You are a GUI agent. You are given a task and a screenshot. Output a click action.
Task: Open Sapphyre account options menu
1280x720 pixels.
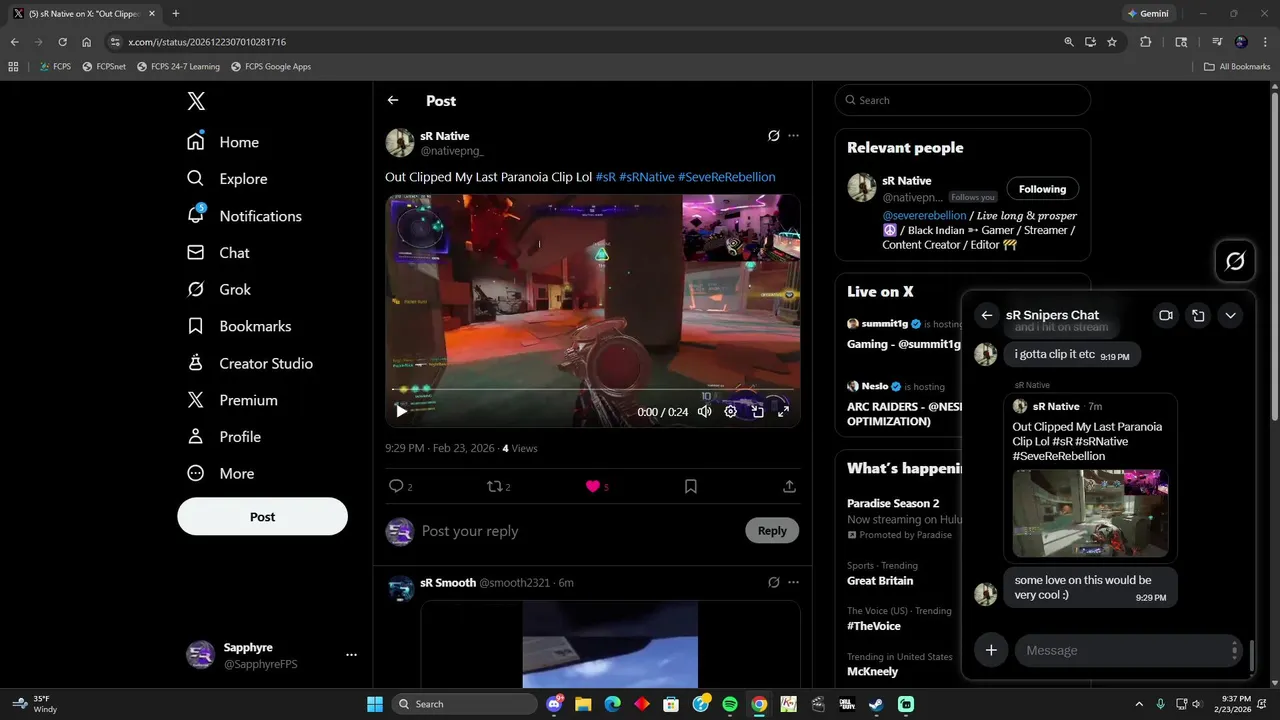click(x=351, y=655)
